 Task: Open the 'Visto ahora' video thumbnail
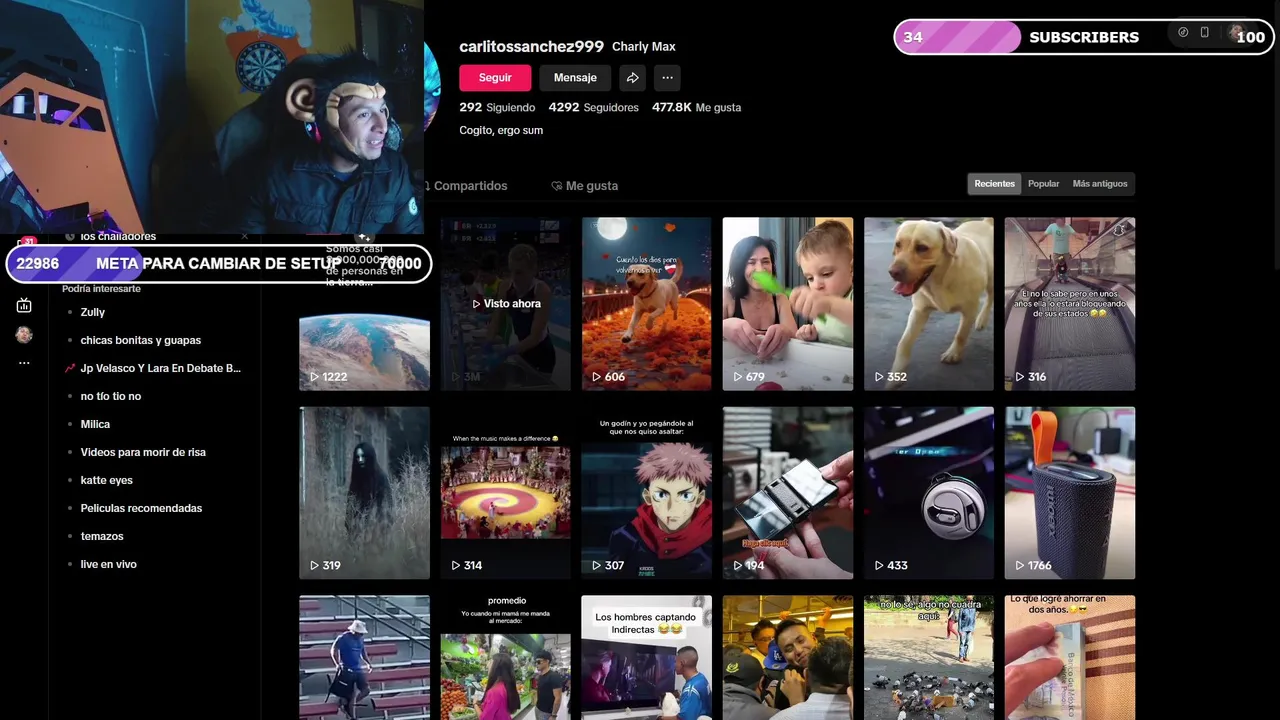506,304
